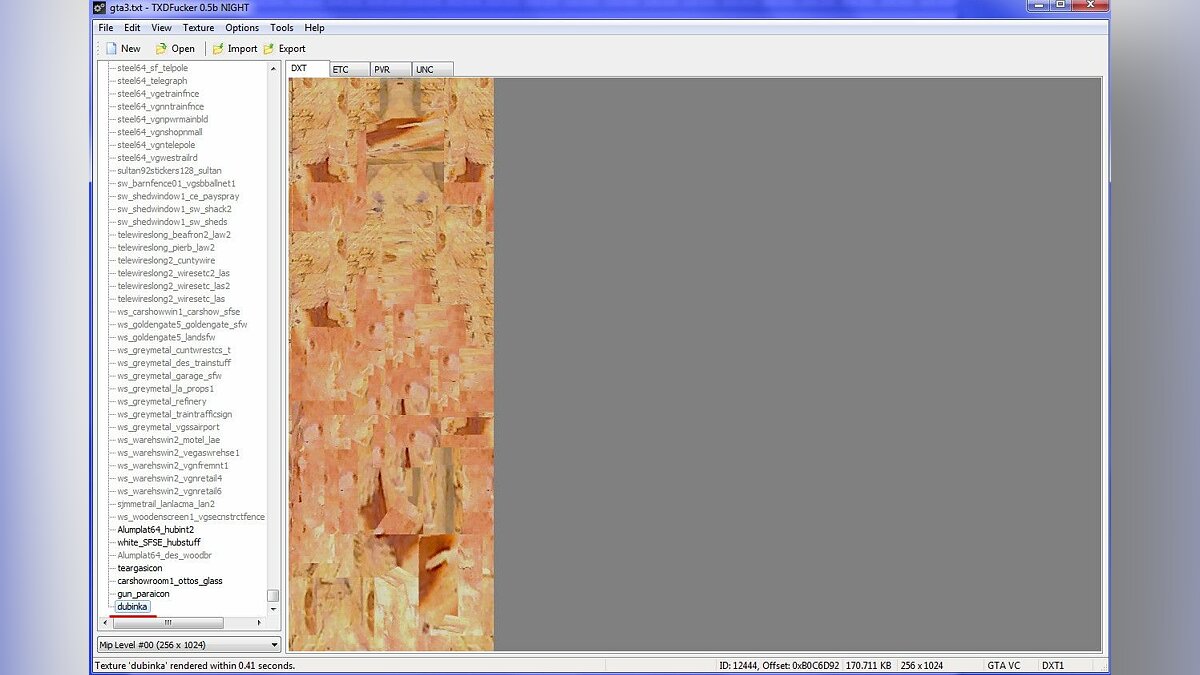The image size is (1200, 675).
Task: Click the gear app icon in title bar
Action: click(99, 7)
